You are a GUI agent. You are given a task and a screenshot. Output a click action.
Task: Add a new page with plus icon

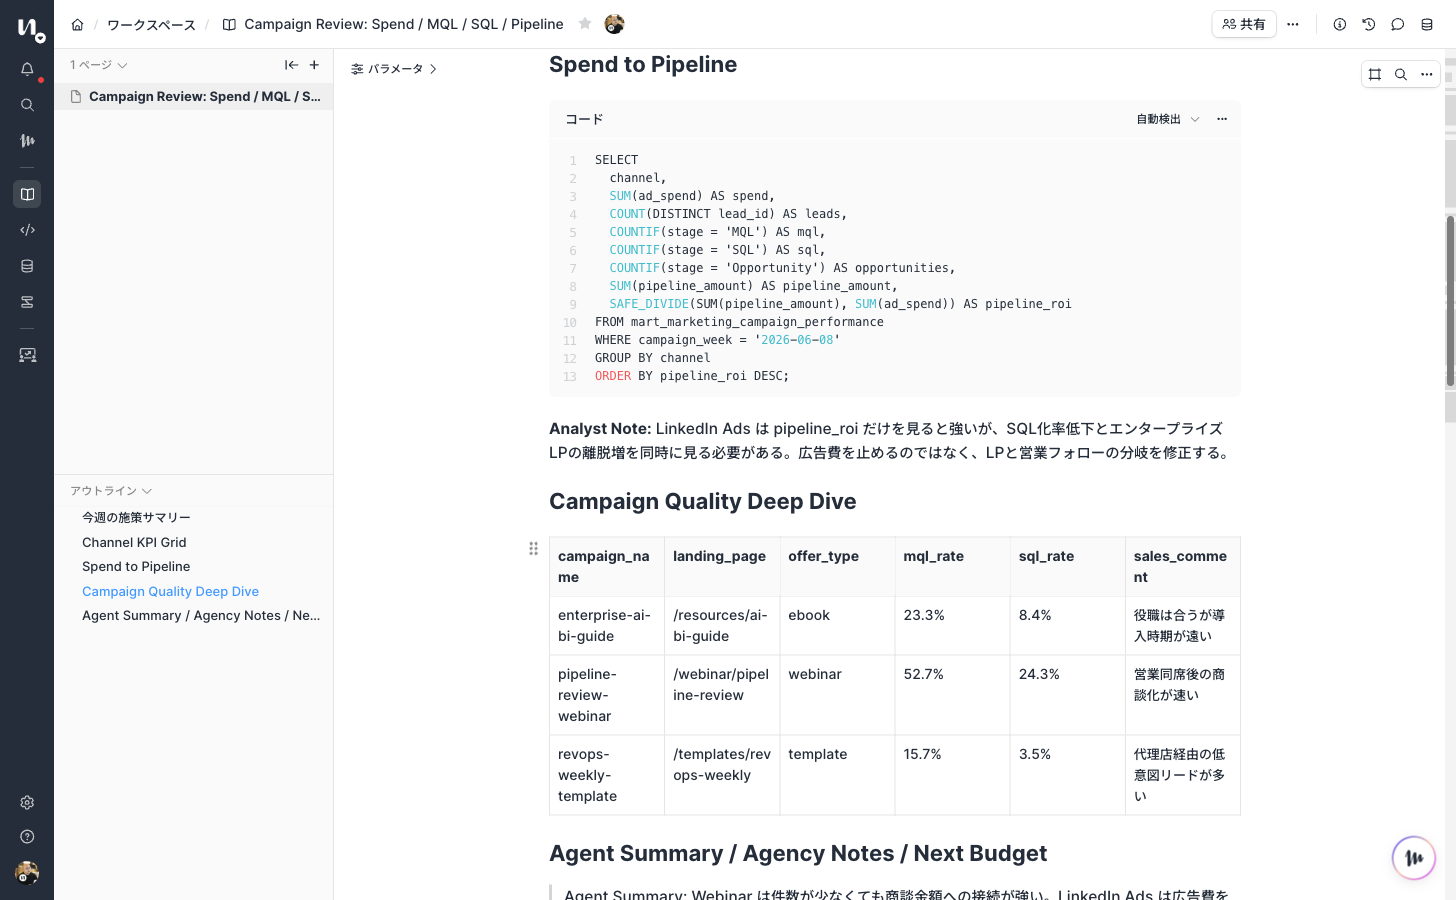coord(314,65)
